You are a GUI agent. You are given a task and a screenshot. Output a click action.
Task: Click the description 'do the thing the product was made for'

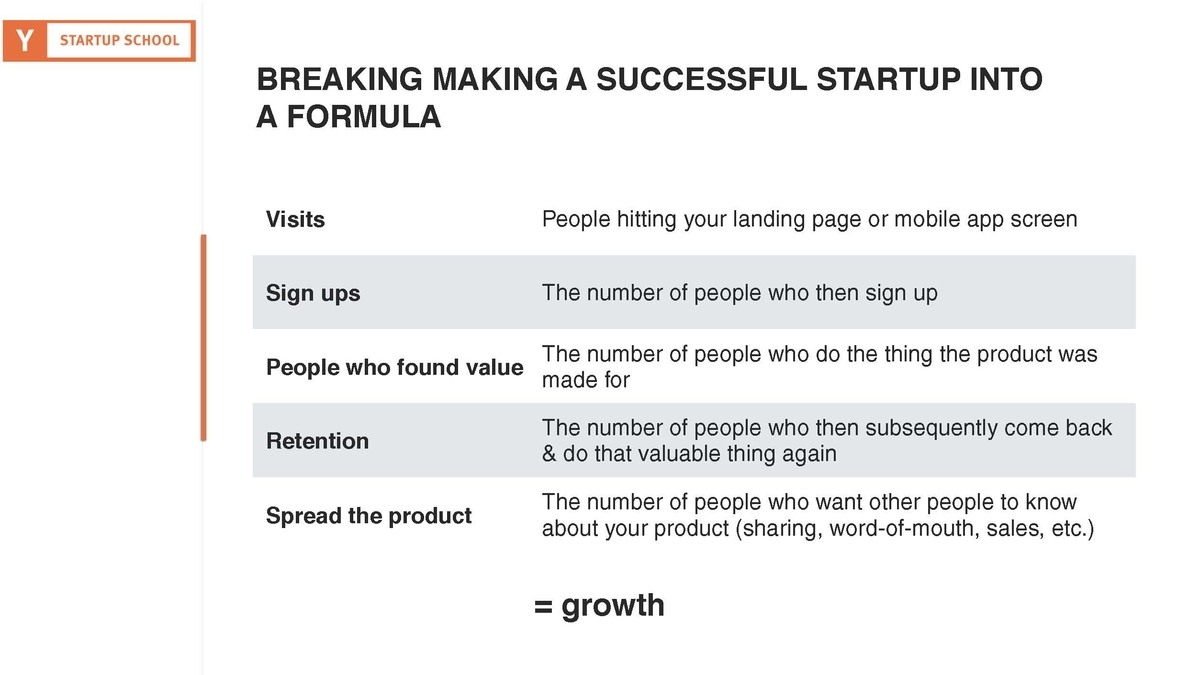click(x=820, y=367)
